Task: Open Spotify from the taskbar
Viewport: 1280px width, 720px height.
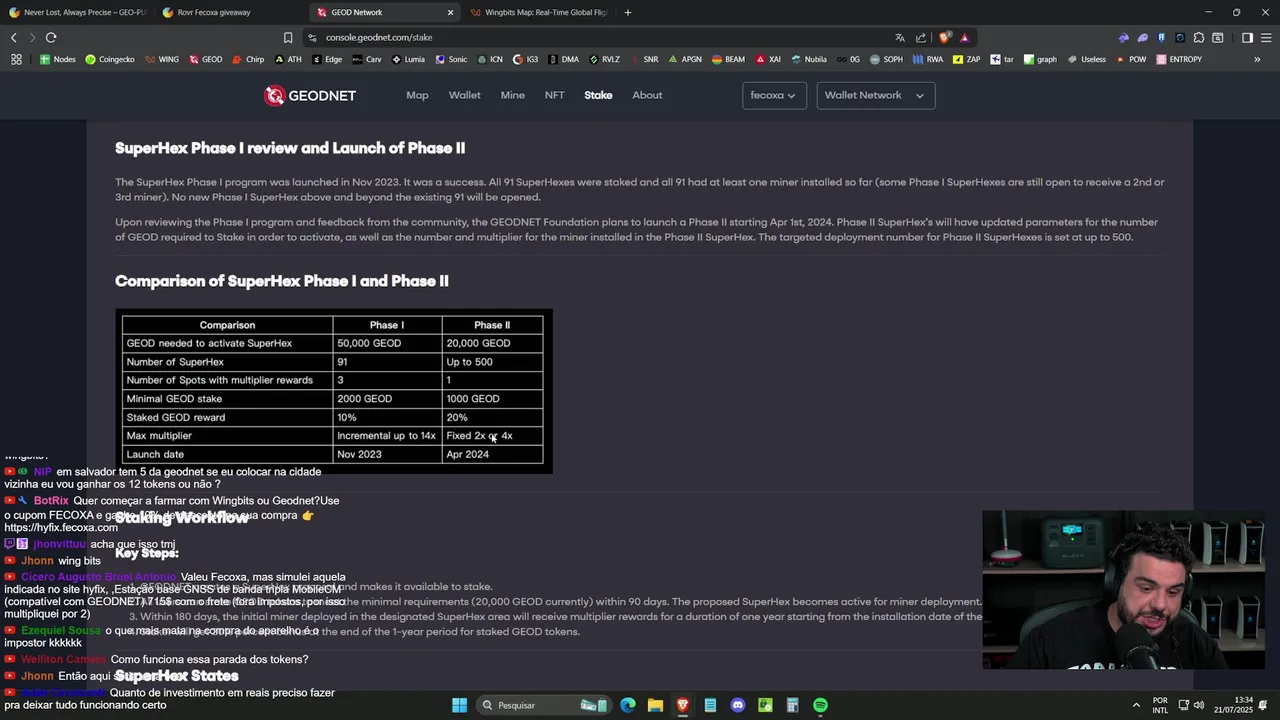Action: pyautogui.click(x=820, y=705)
